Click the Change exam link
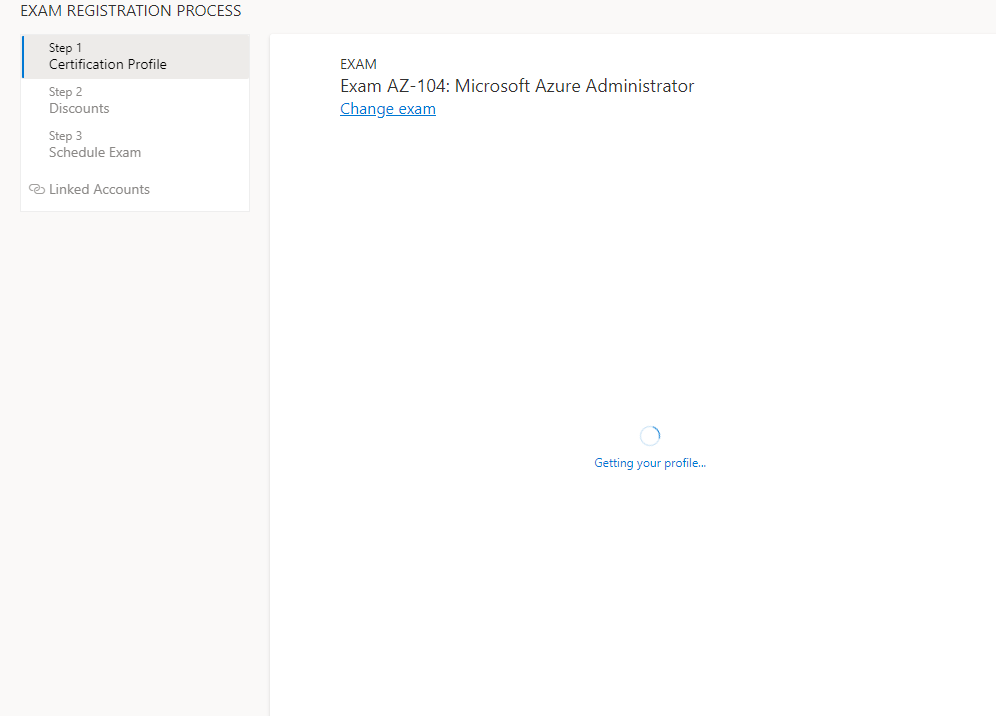Image resolution: width=996 pixels, height=716 pixels. (387, 109)
